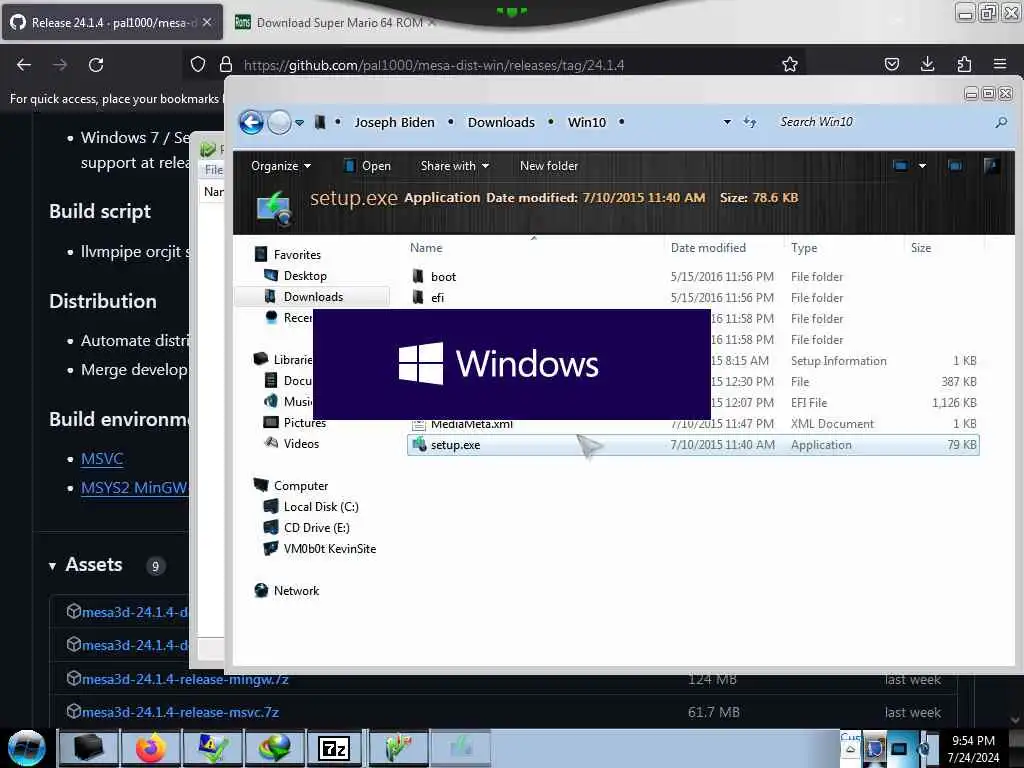
Task: Open Local Disk (C:)
Action: (x=321, y=507)
